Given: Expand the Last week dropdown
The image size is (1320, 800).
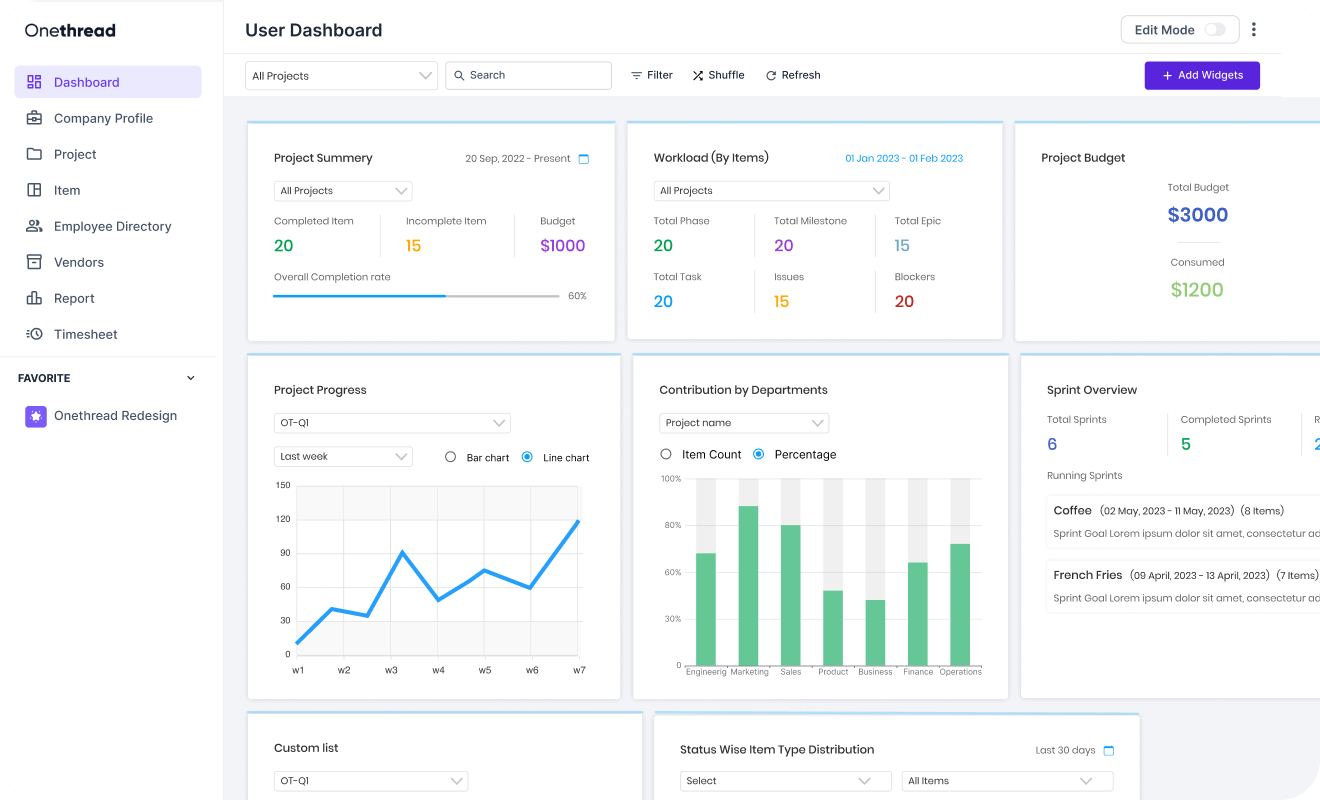Looking at the screenshot, I should 343,457.
